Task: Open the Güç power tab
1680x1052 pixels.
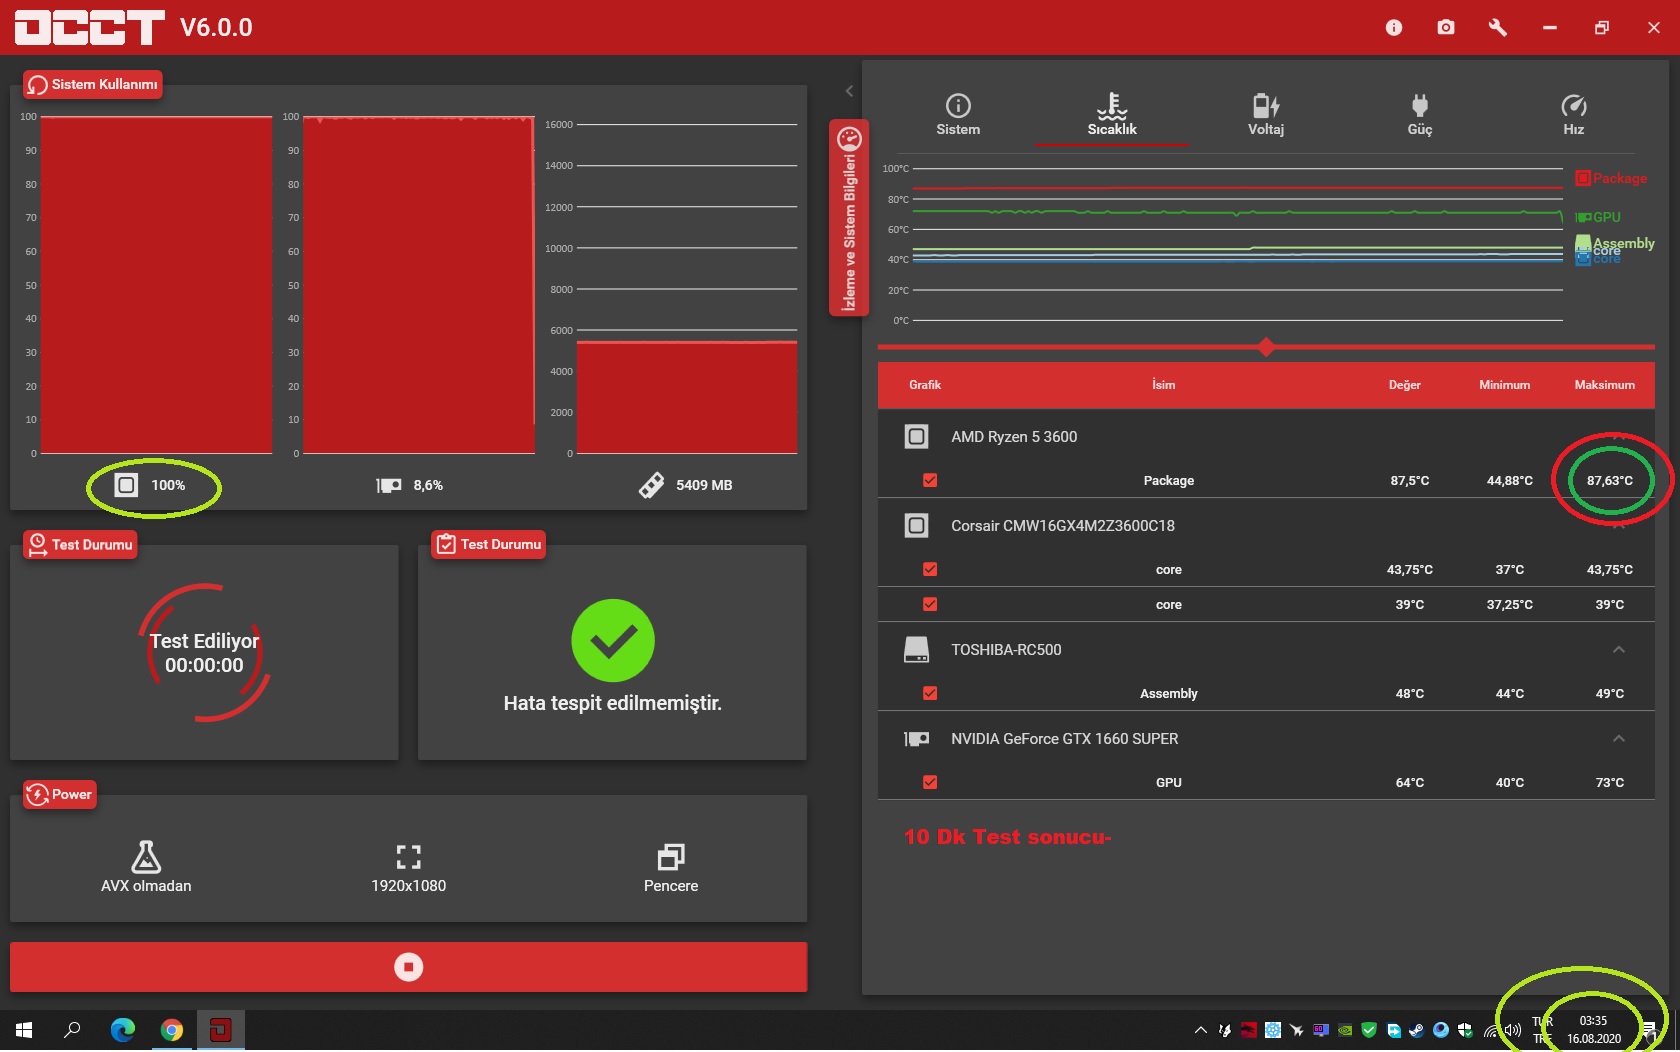Action: [1420, 115]
